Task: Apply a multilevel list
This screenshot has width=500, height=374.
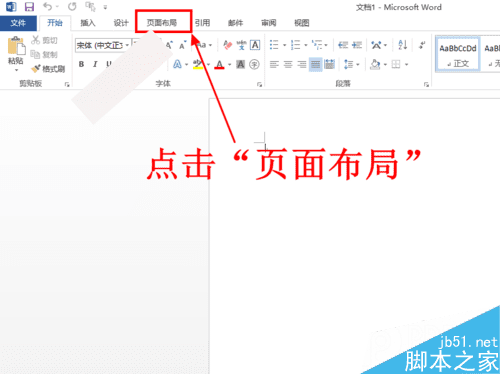Action: (x=317, y=45)
